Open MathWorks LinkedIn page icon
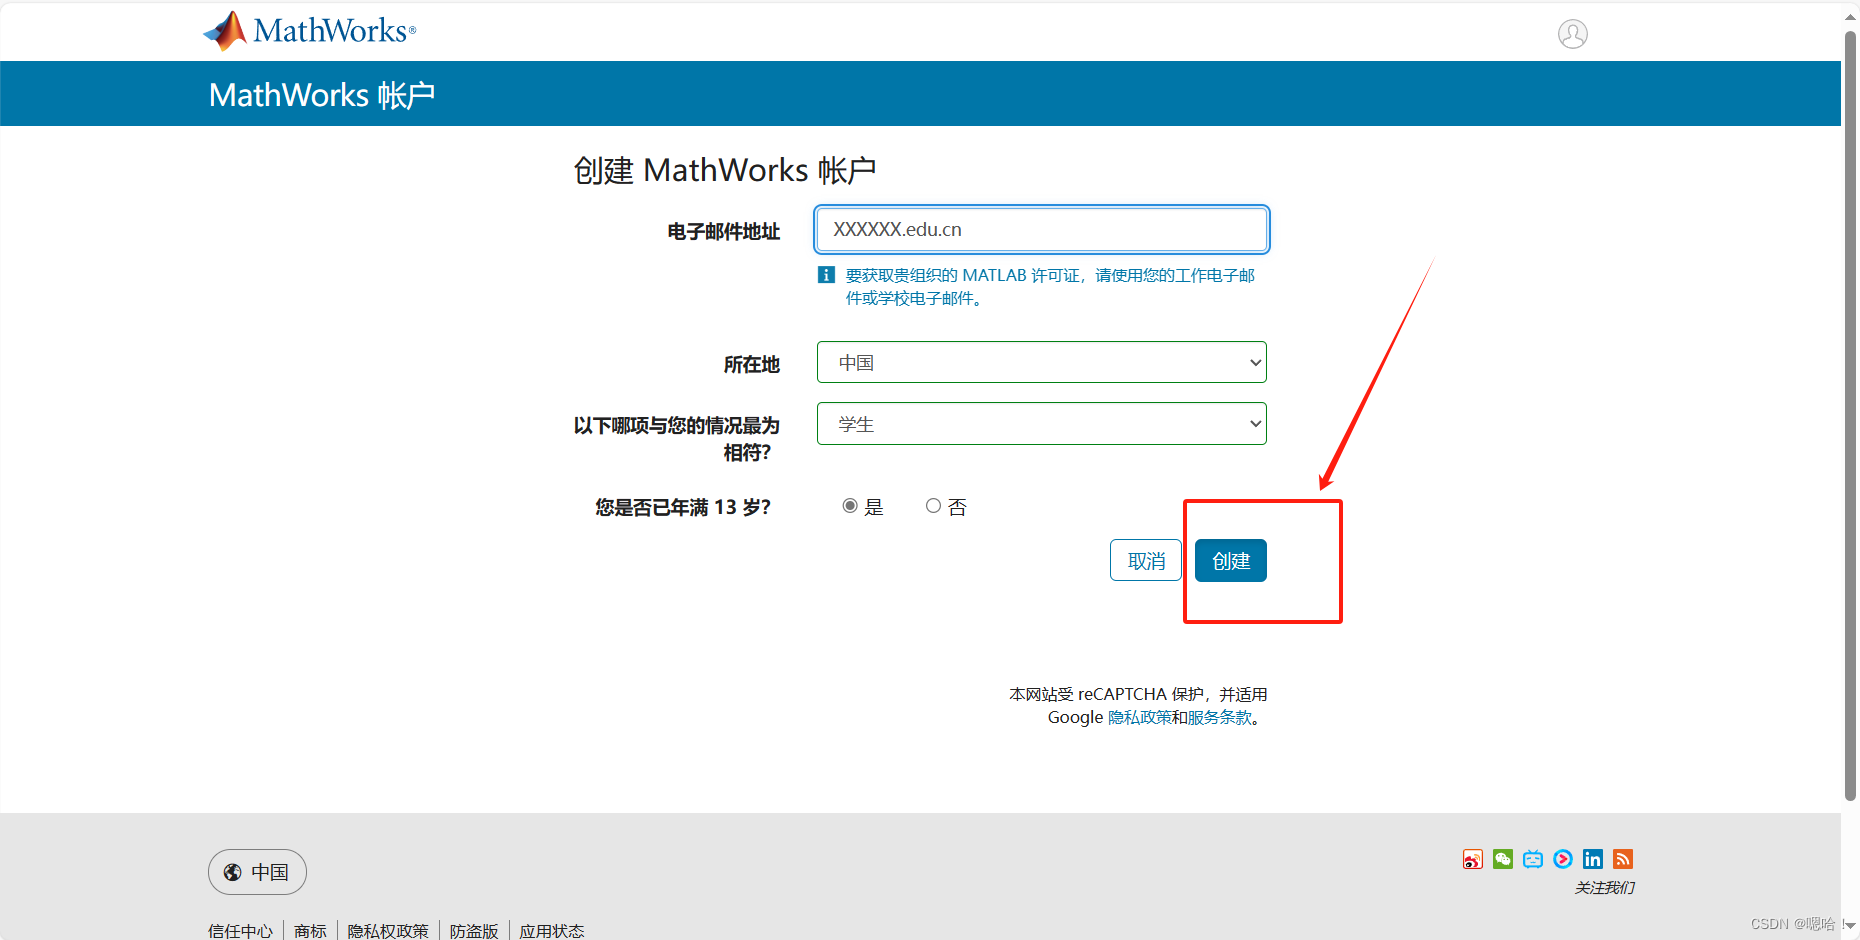The image size is (1860, 940). pos(1592,859)
